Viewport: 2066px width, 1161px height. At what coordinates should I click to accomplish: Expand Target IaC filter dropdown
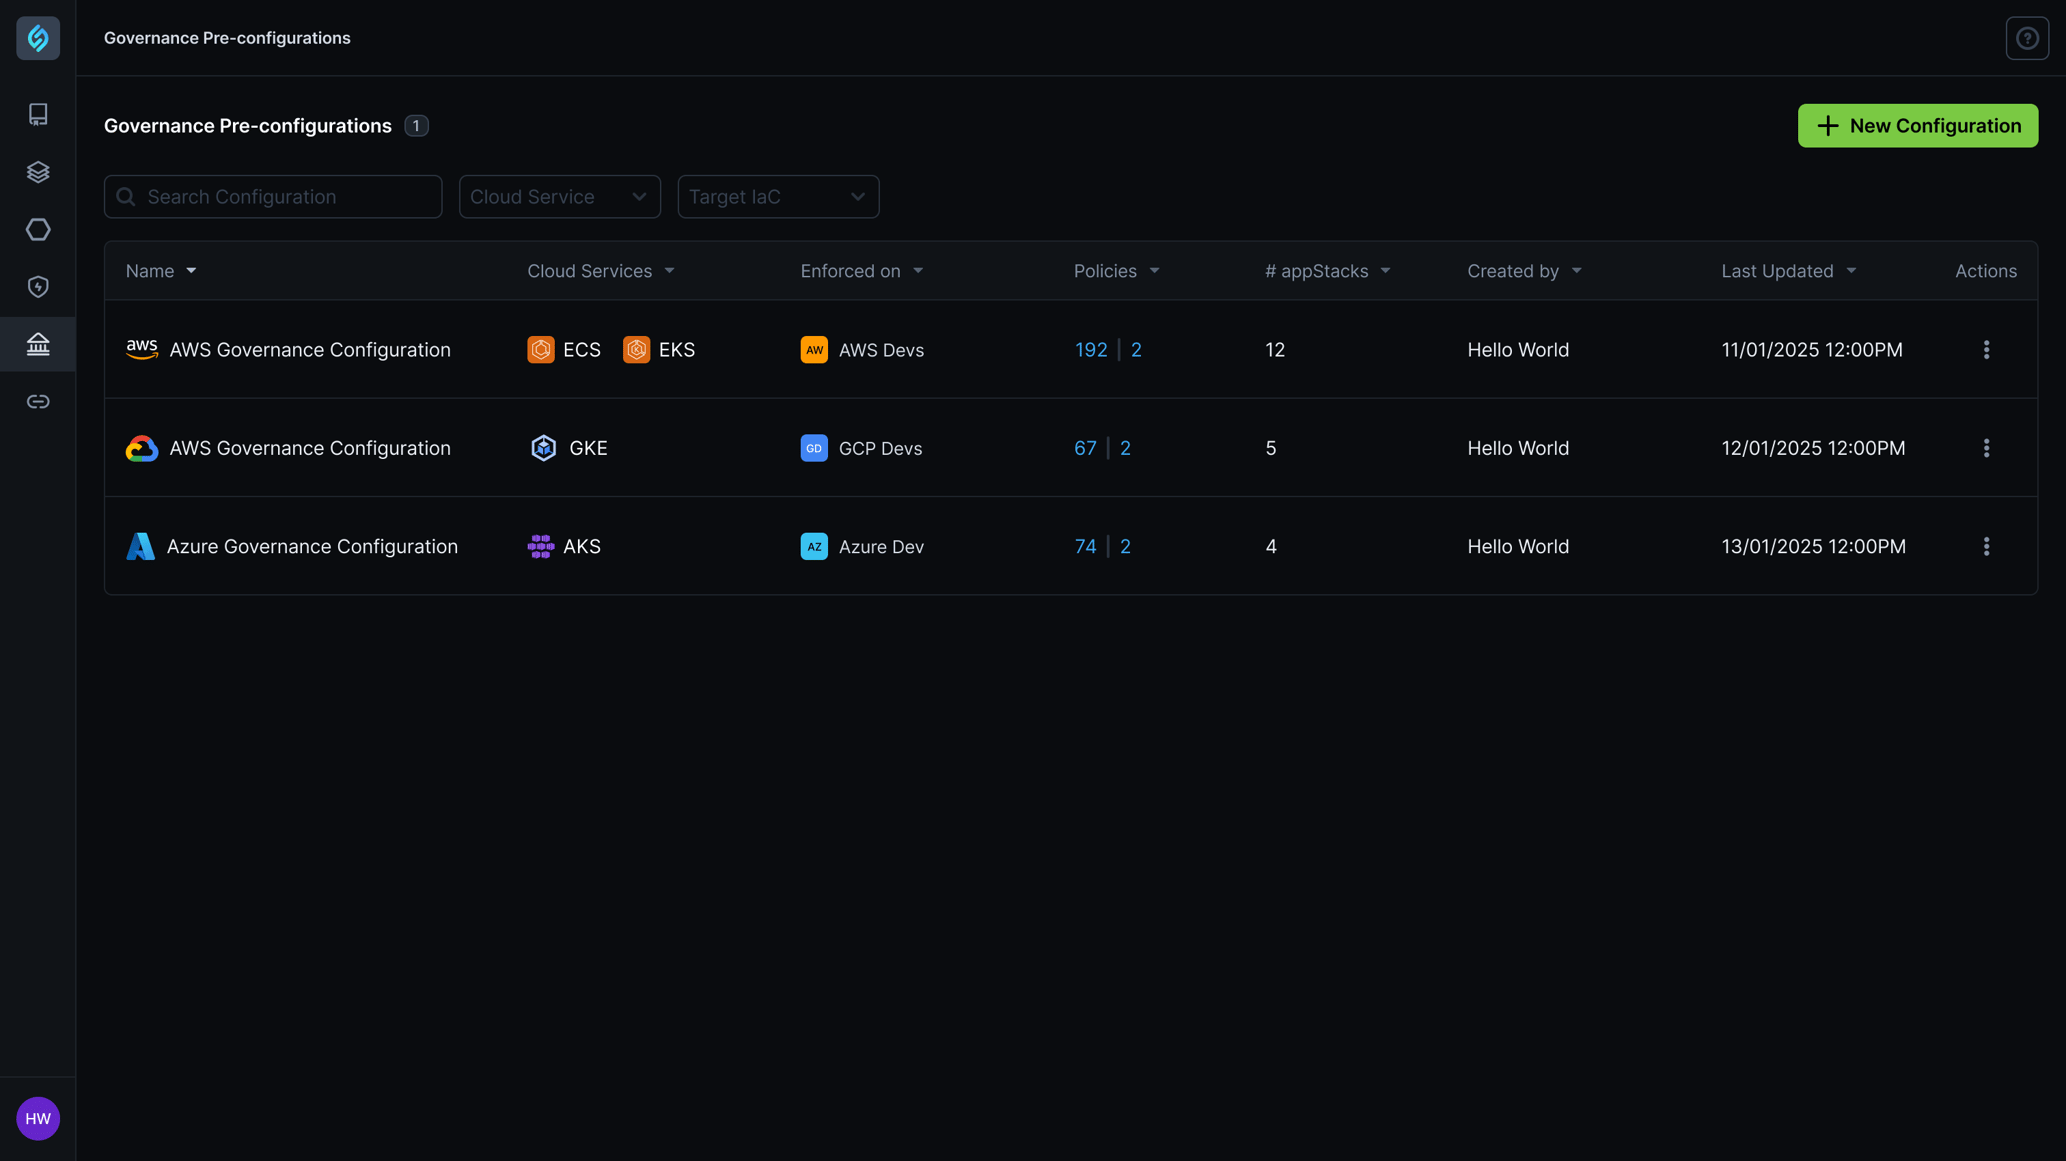point(778,196)
